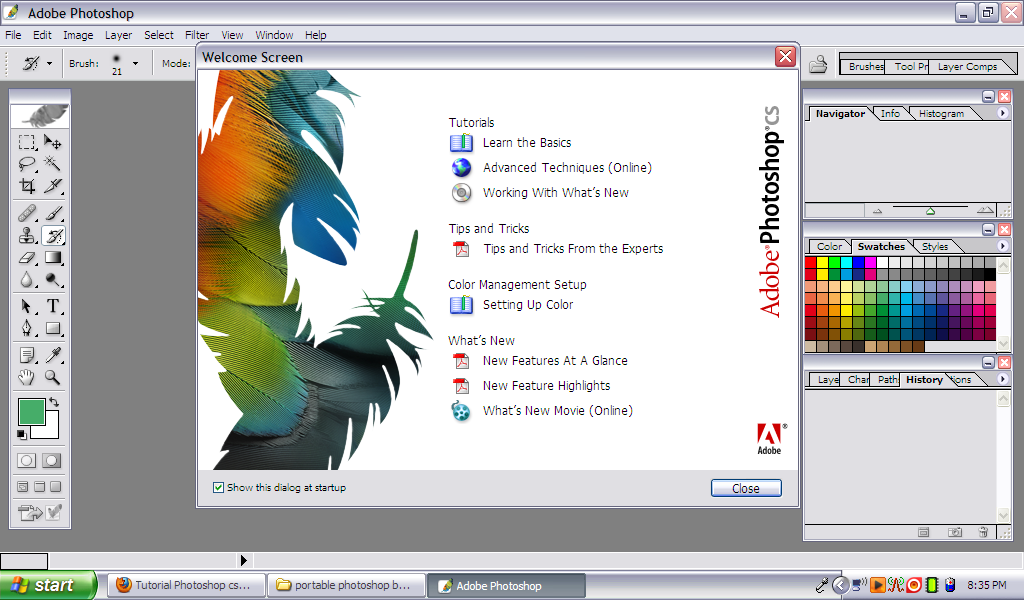Viewport: 1024px width, 600px height.
Task: Select the Rectangular Marquee tool
Action: 27,142
